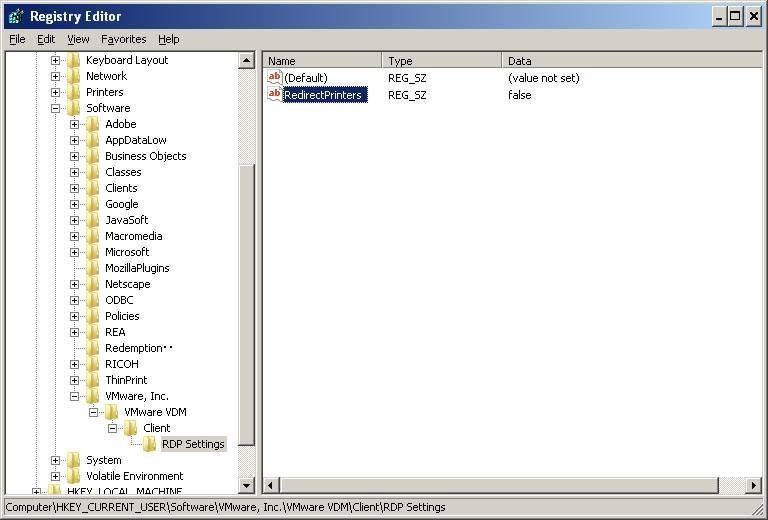Click the Network folder icon
Viewport: 768px width, 520px height.
pos(74,76)
